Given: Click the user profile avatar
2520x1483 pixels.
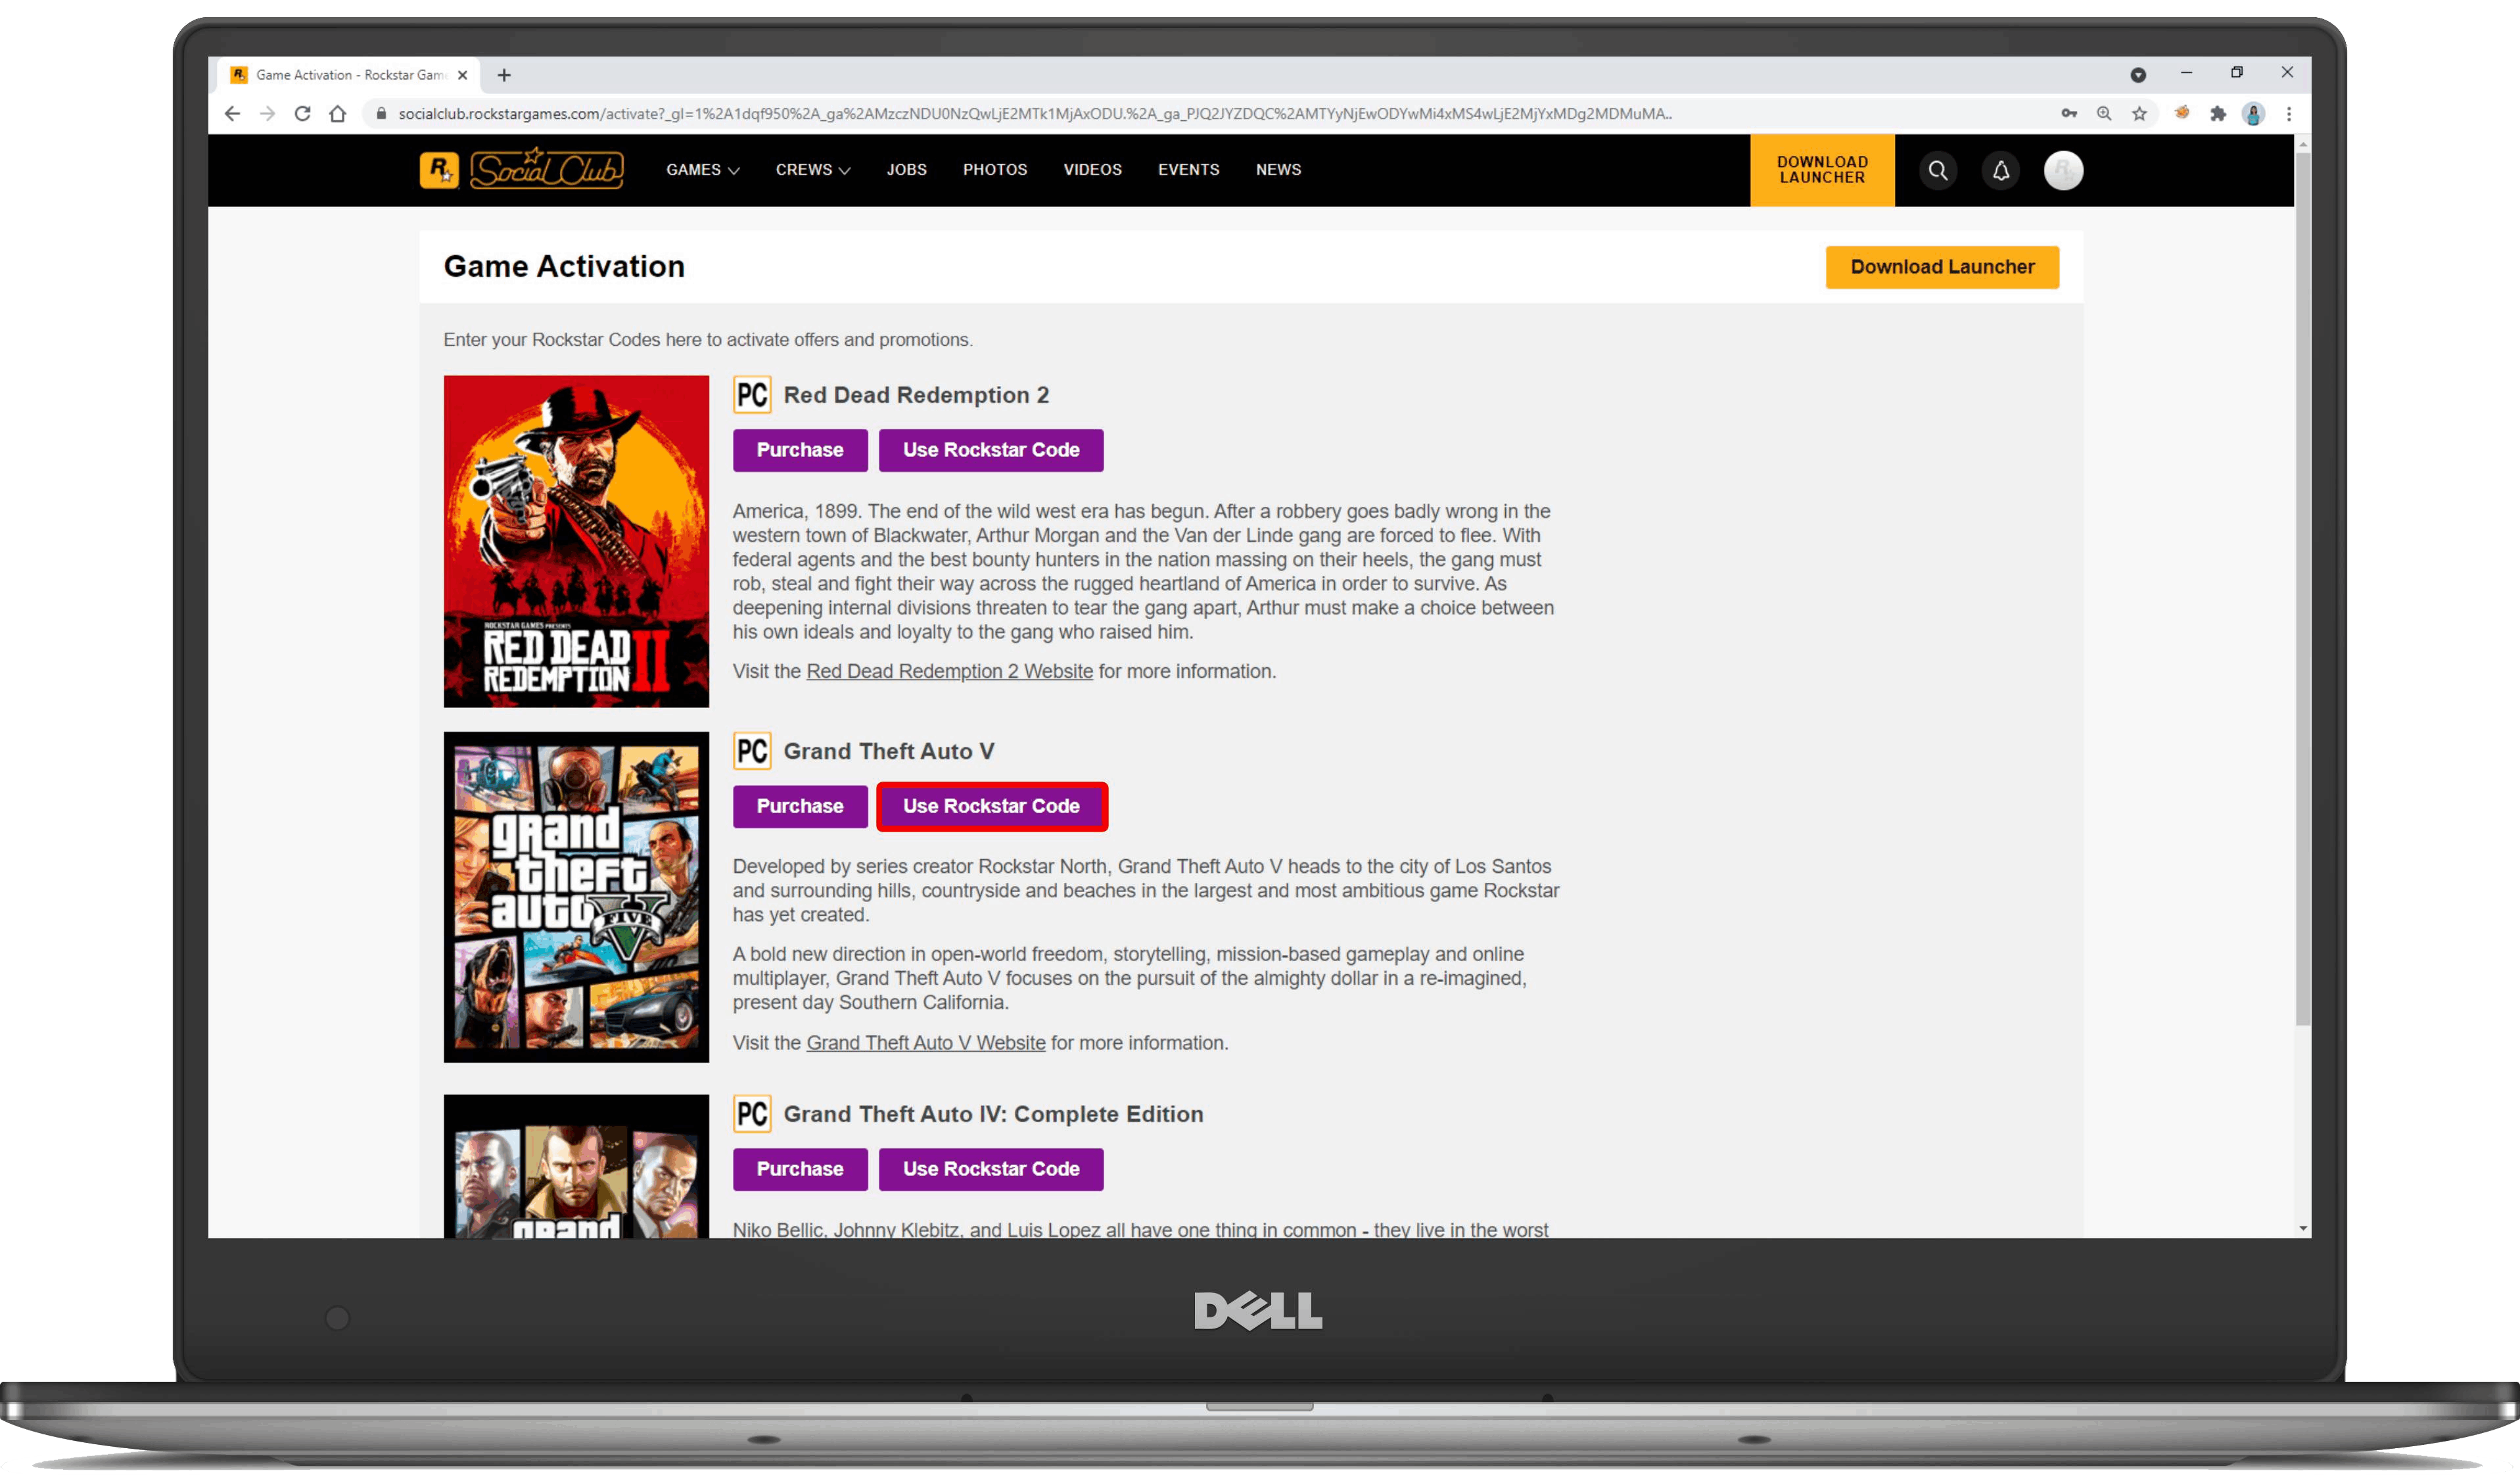Looking at the screenshot, I should [2063, 170].
